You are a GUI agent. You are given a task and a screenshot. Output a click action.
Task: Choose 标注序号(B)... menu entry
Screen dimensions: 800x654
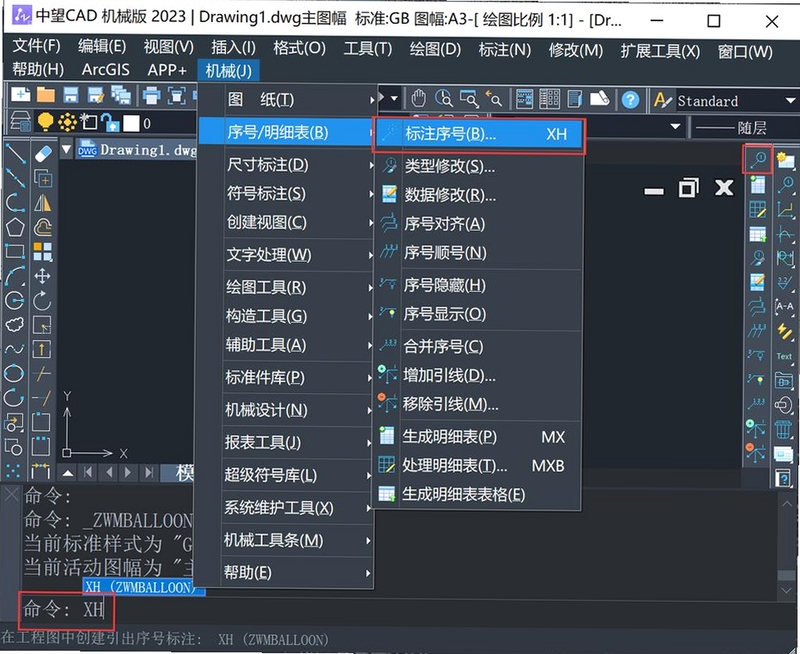(x=479, y=135)
